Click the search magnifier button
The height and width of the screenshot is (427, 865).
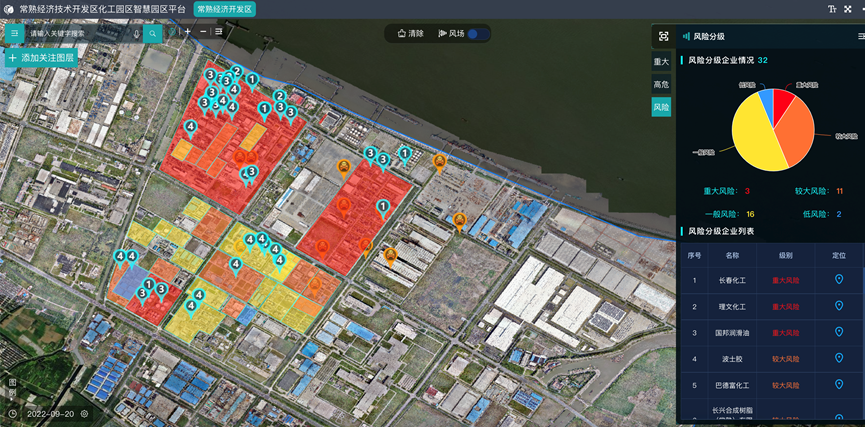pos(152,33)
